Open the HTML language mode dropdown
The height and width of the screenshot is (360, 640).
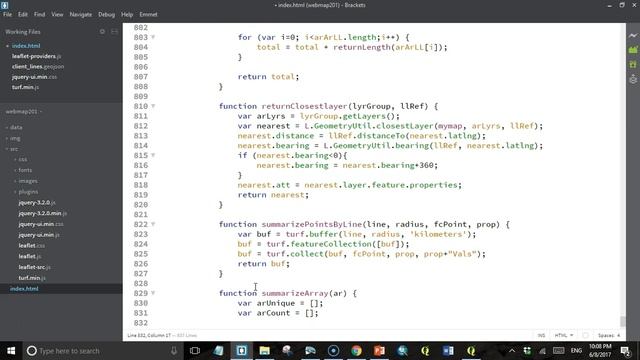(x=564, y=335)
